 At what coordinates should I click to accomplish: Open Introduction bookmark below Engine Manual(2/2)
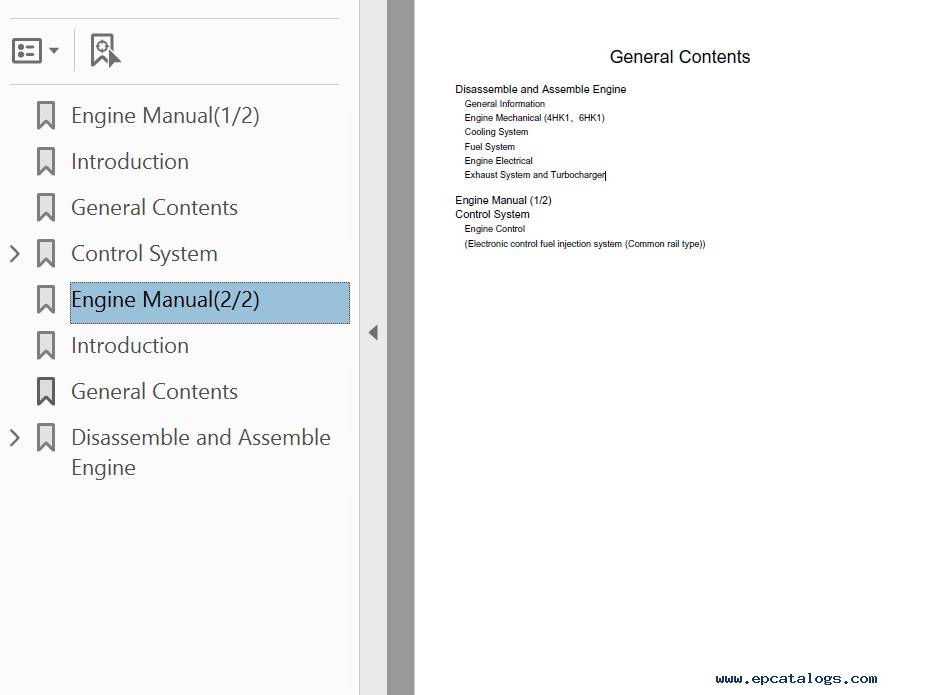click(x=130, y=346)
